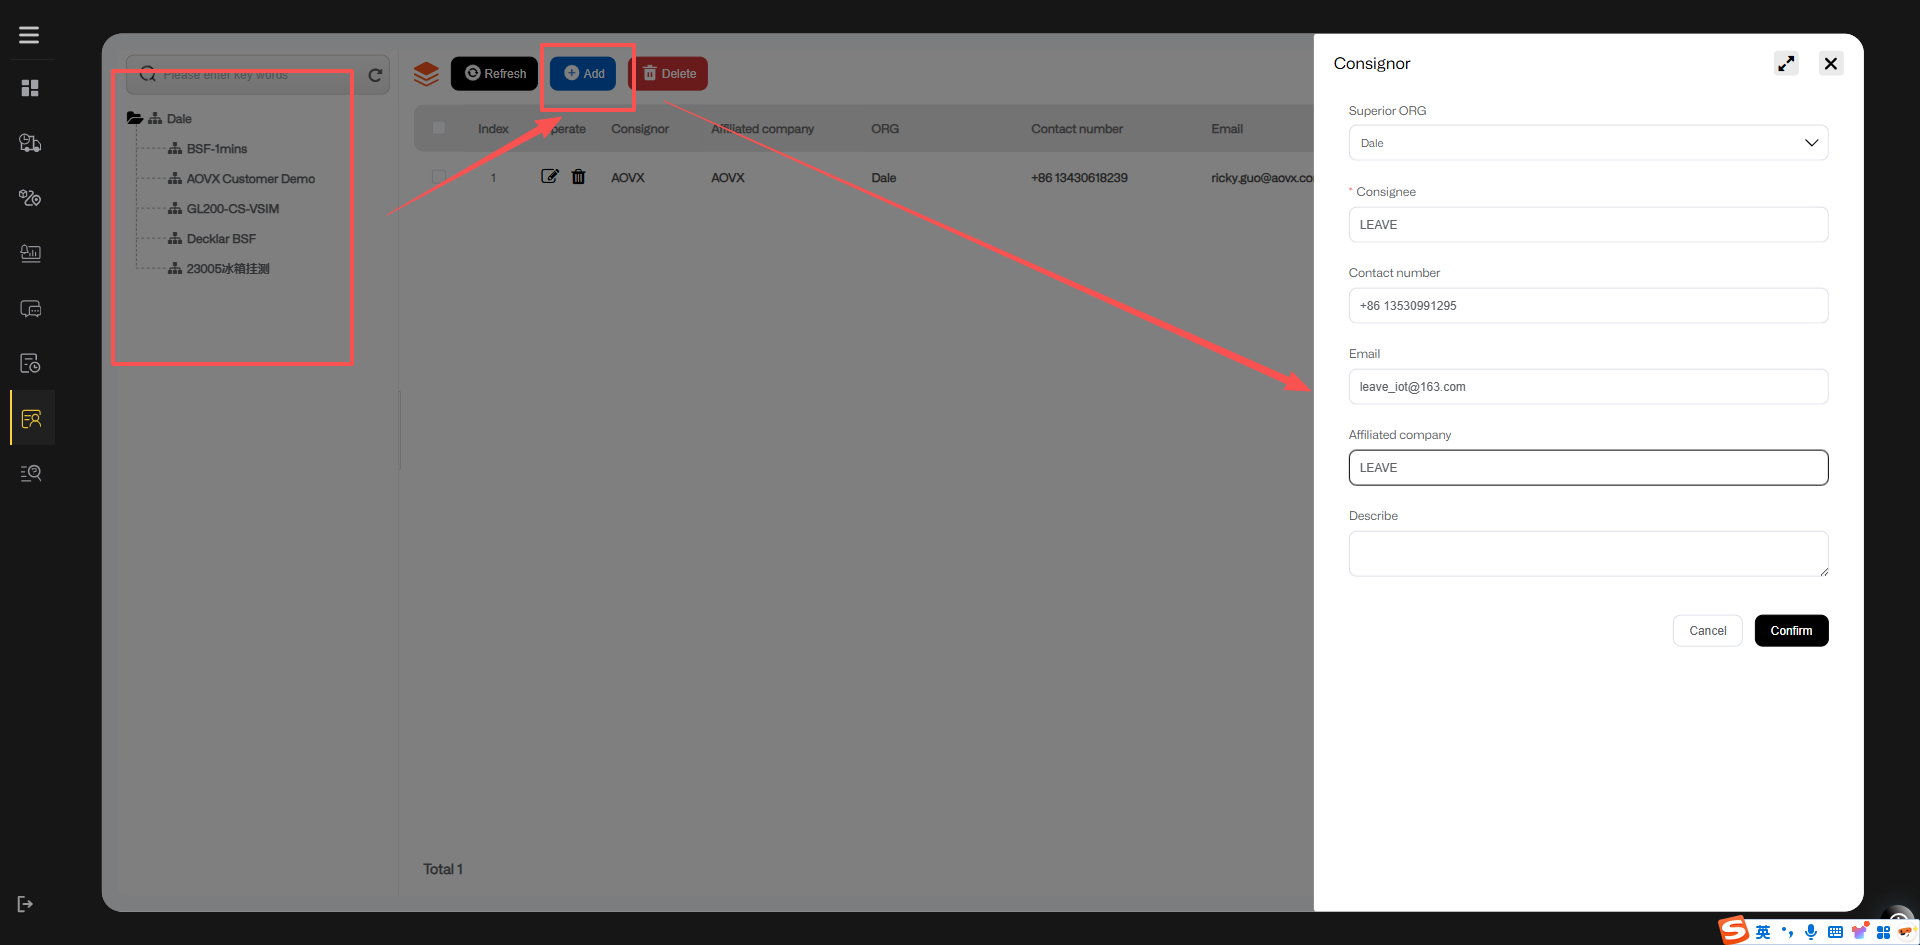1920x945 pixels.
Task: Click into the Describe text area
Action: (1587, 553)
